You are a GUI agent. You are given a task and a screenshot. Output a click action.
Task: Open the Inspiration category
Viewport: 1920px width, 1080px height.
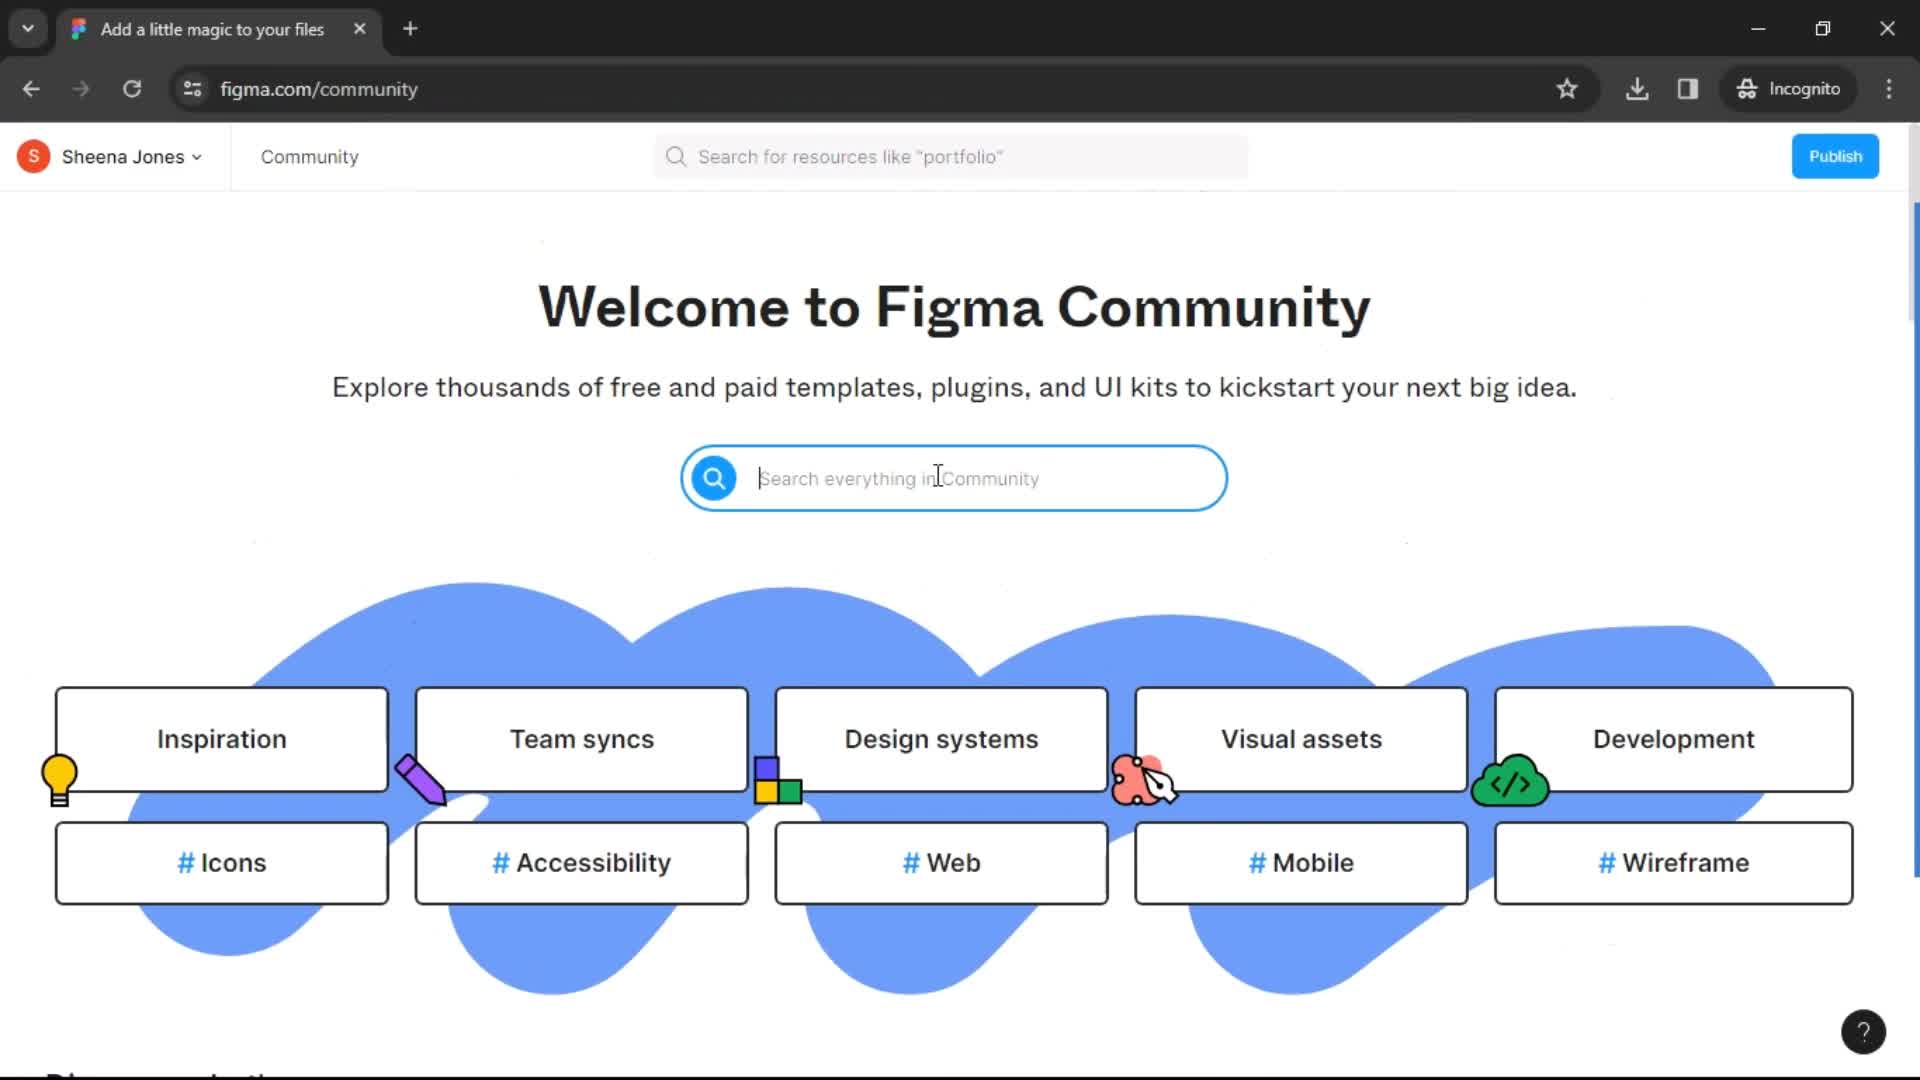click(222, 739)
